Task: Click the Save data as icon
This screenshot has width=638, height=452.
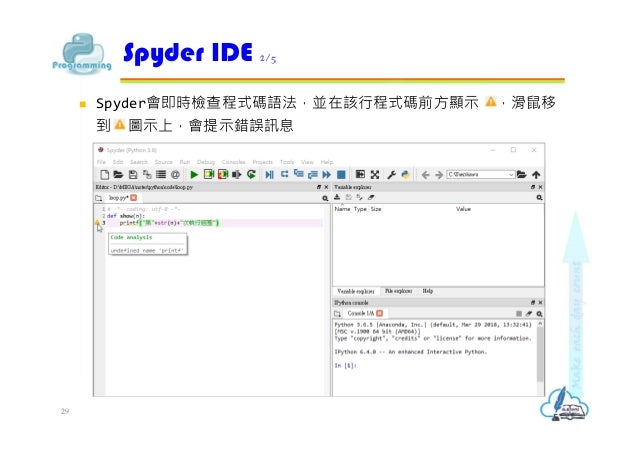Action: [359, 197]
